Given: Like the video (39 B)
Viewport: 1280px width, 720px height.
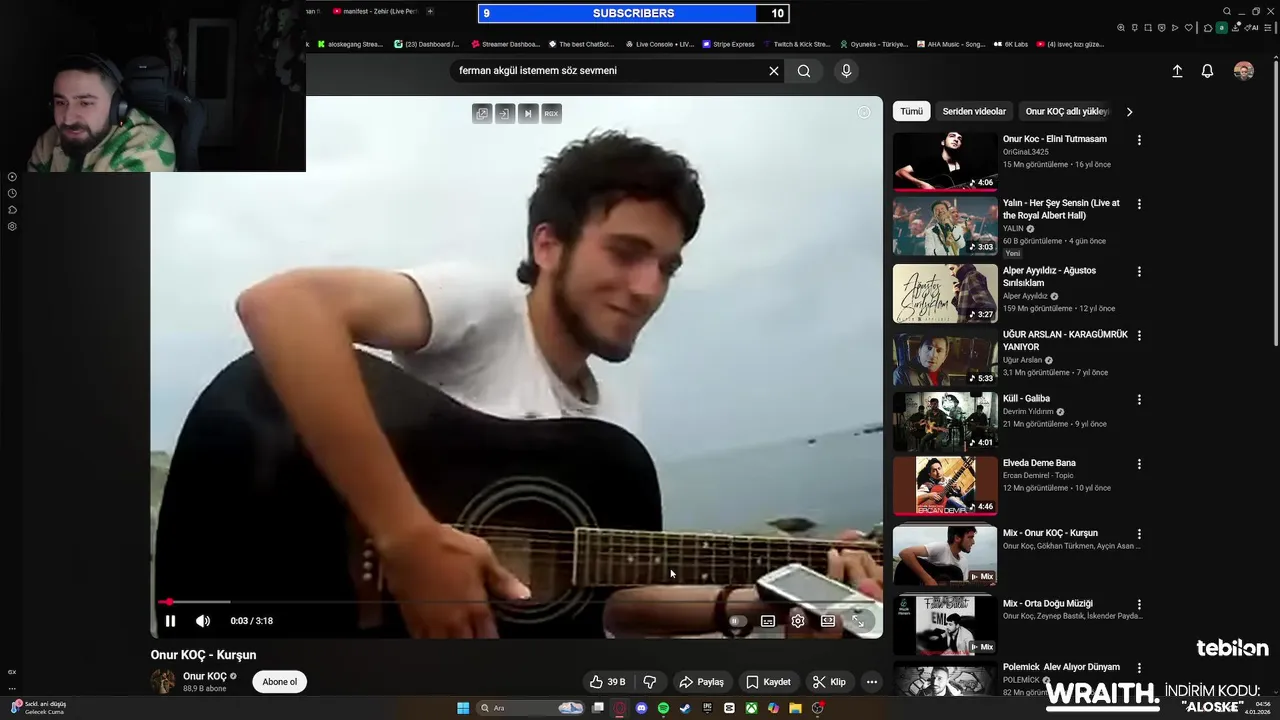Looking at the screenshot, I should click(608, 682).
